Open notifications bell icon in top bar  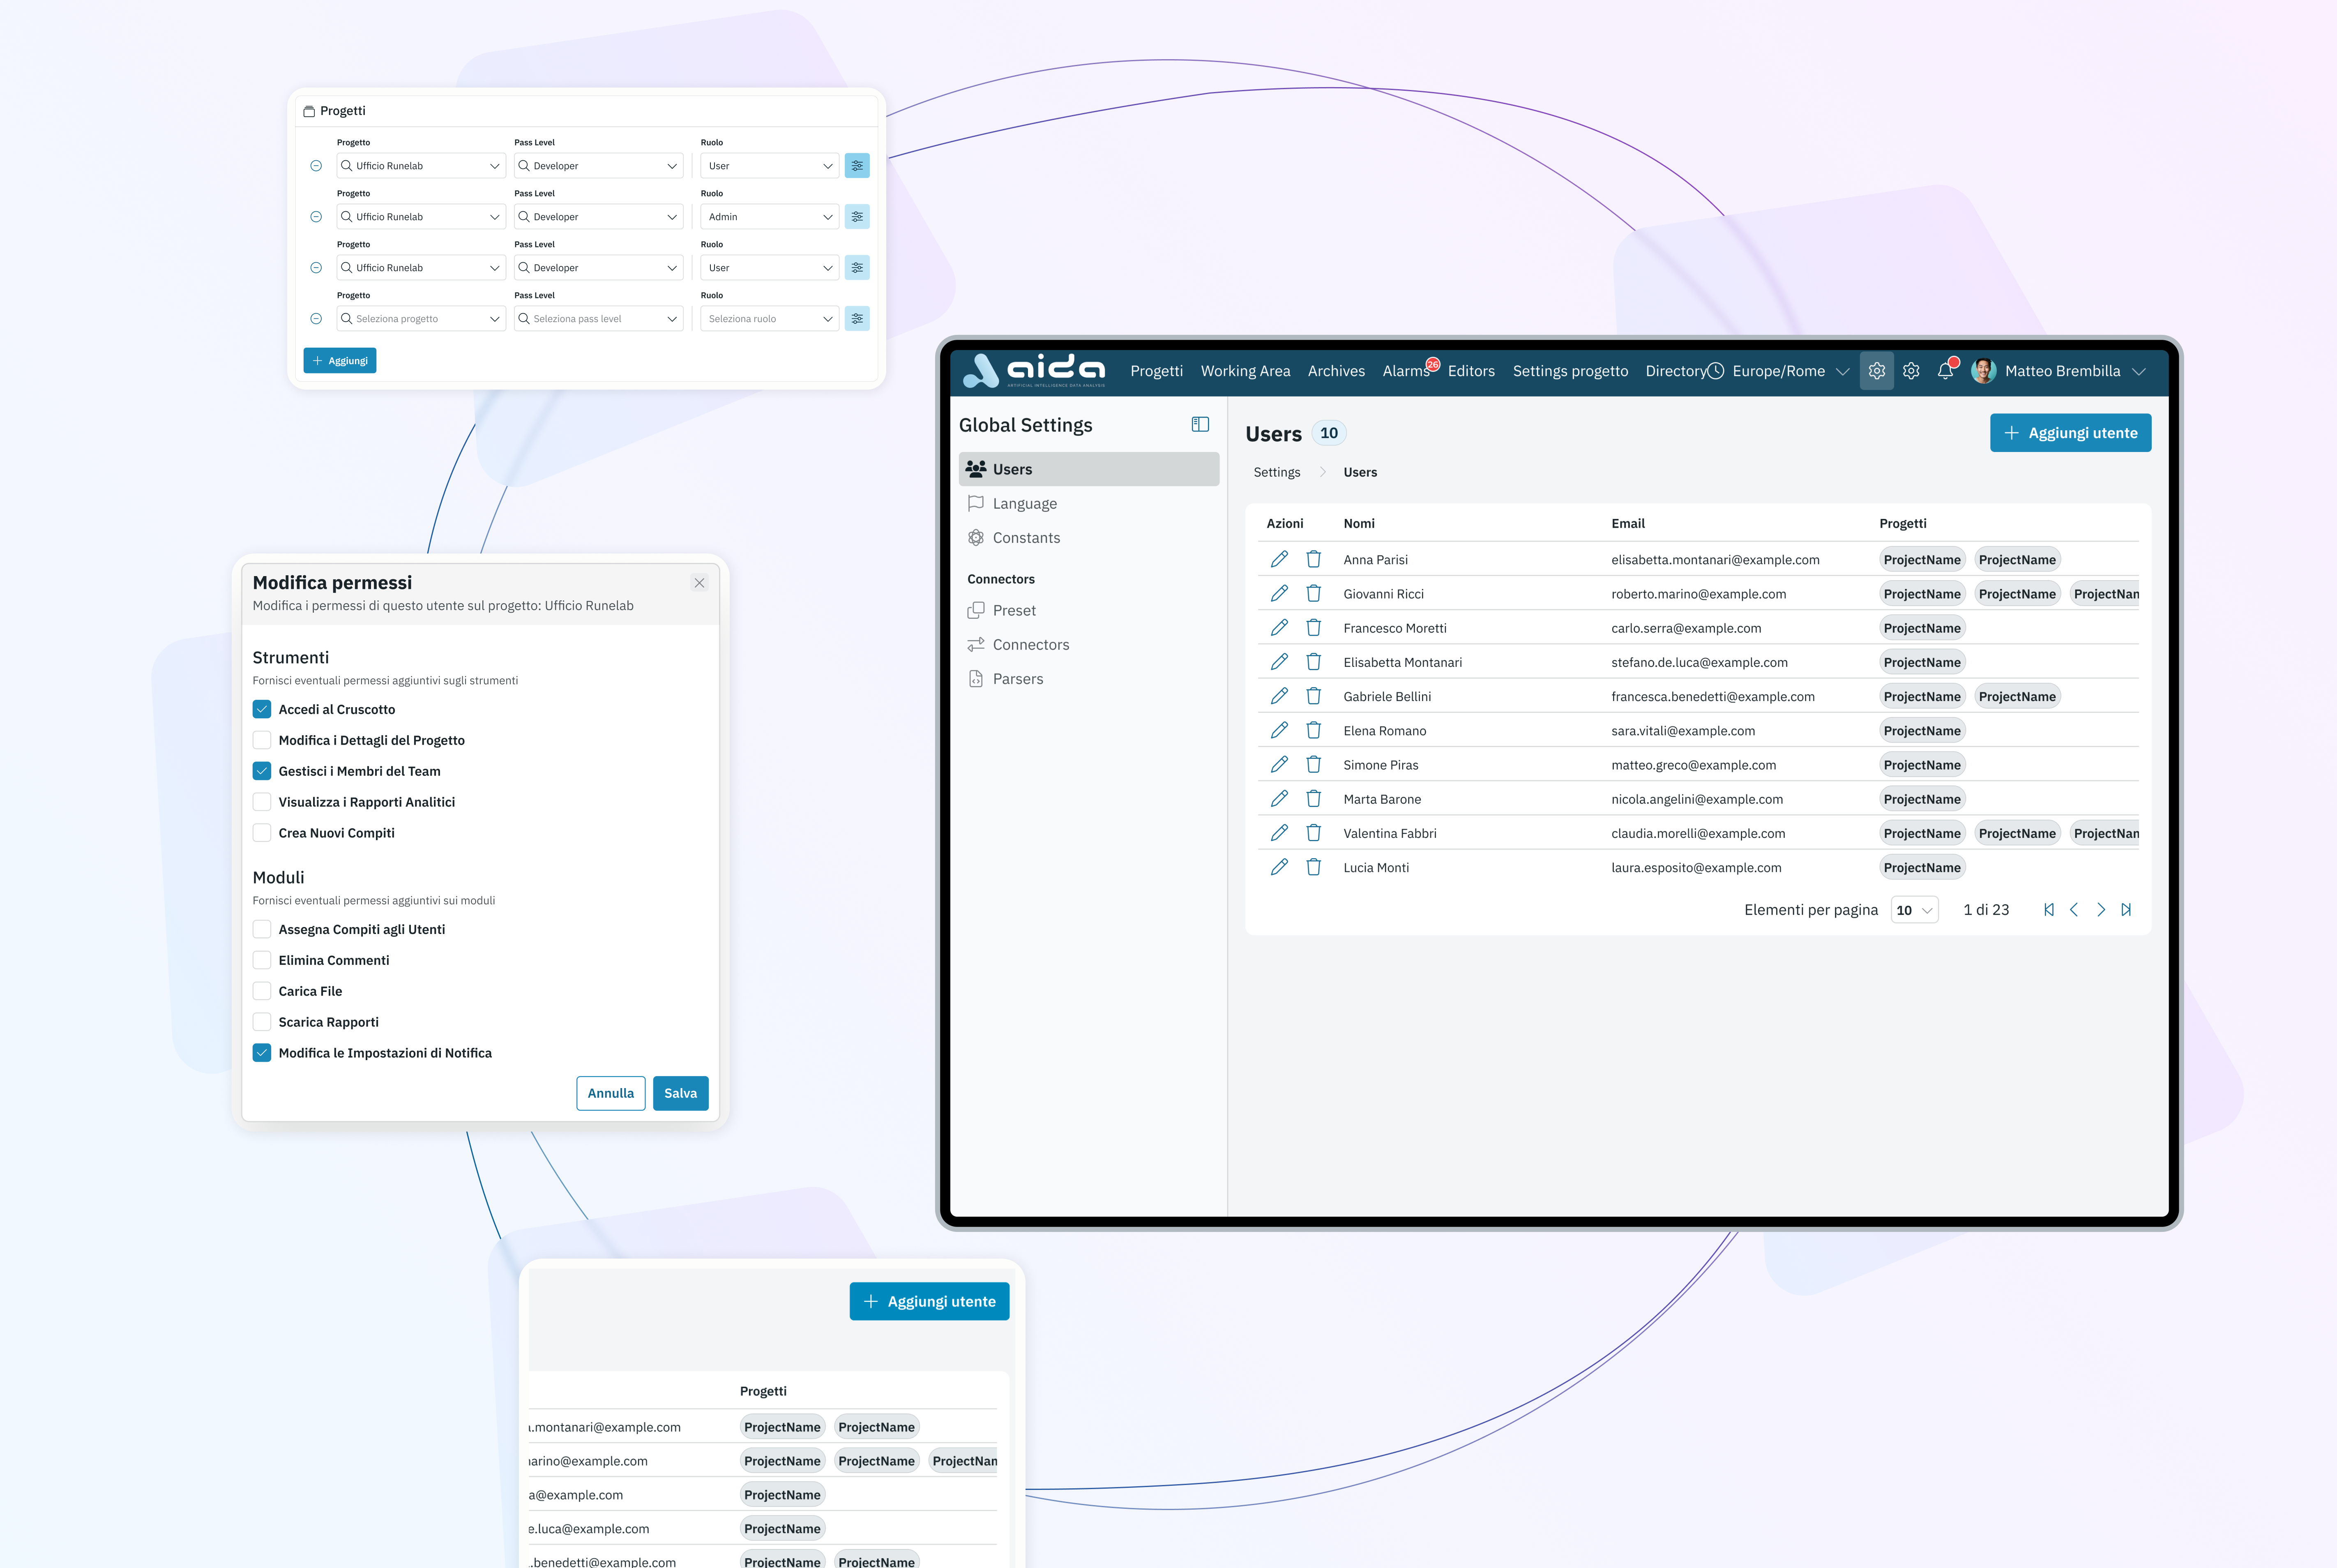[x=1945, y=371]
